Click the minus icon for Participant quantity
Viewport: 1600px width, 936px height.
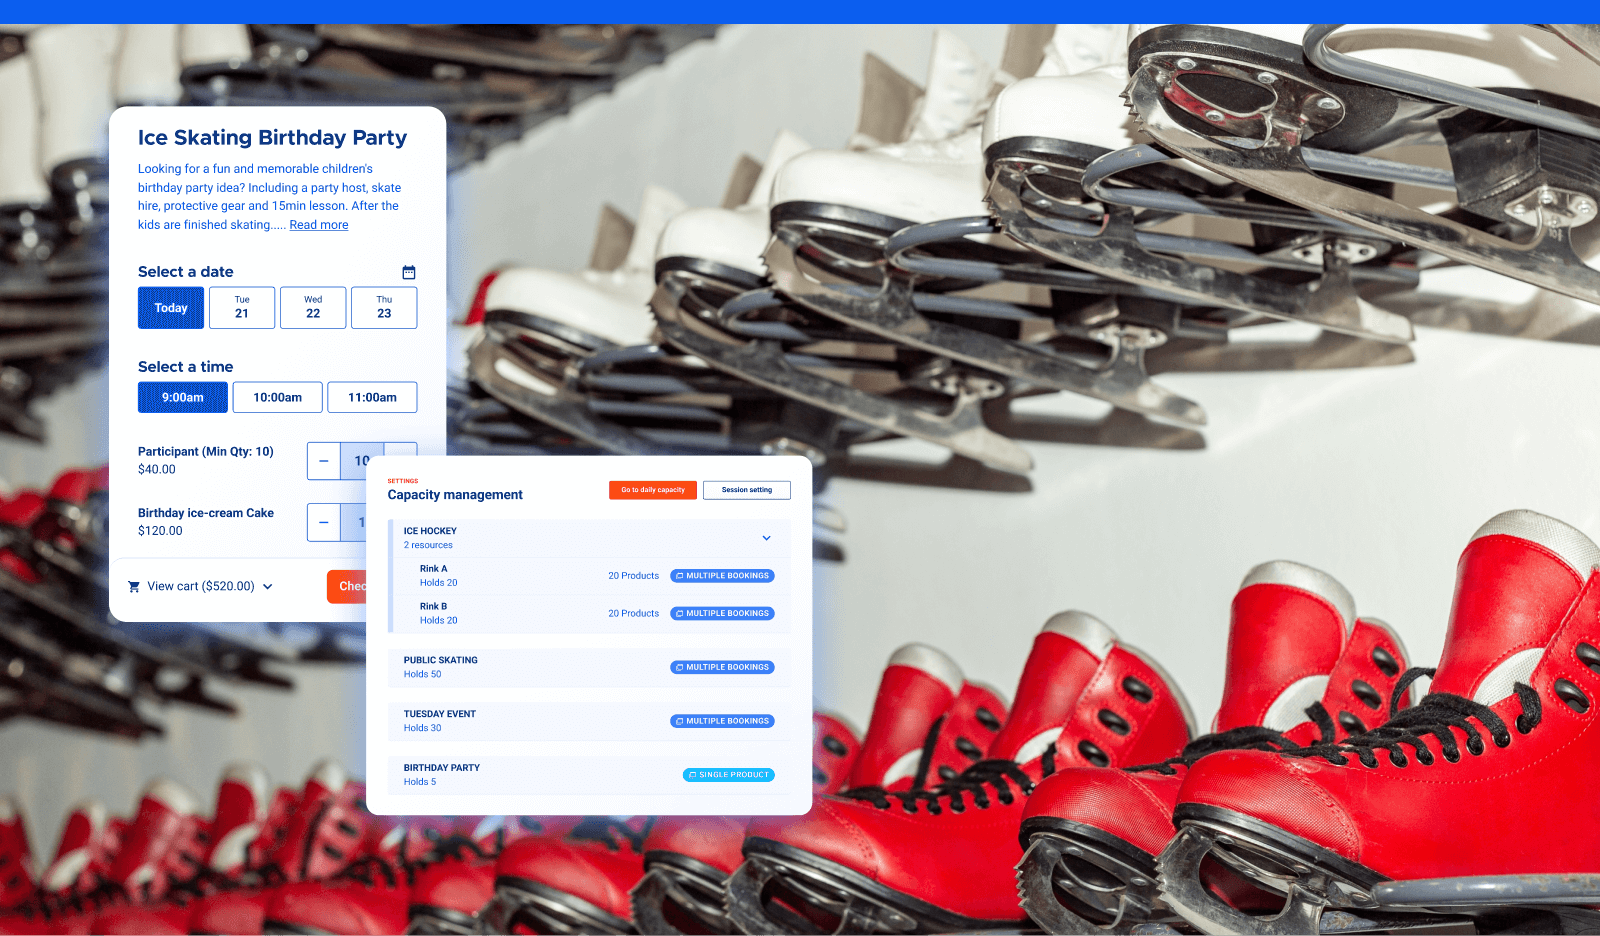point(323,461)
